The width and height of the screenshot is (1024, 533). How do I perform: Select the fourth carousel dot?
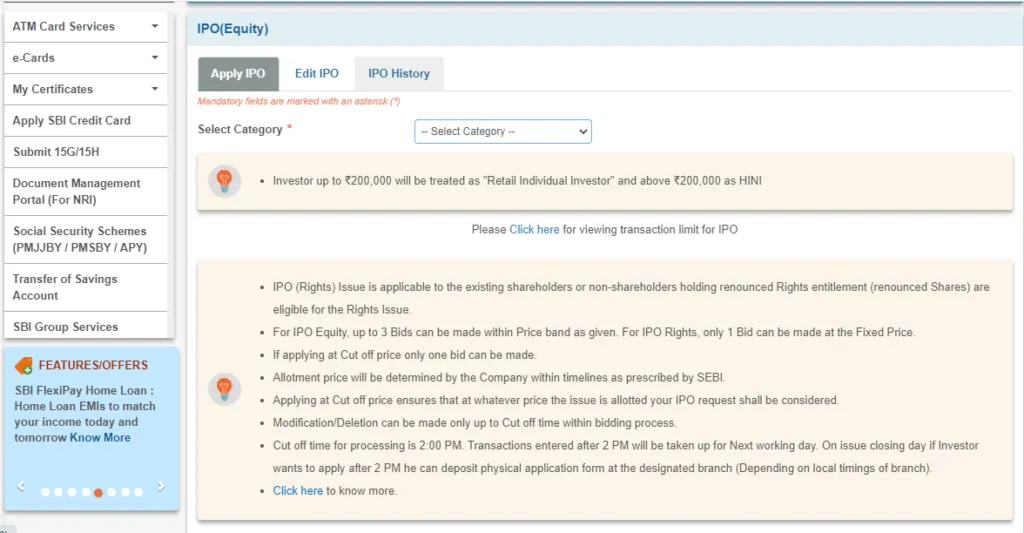click(x=86, y=493)
